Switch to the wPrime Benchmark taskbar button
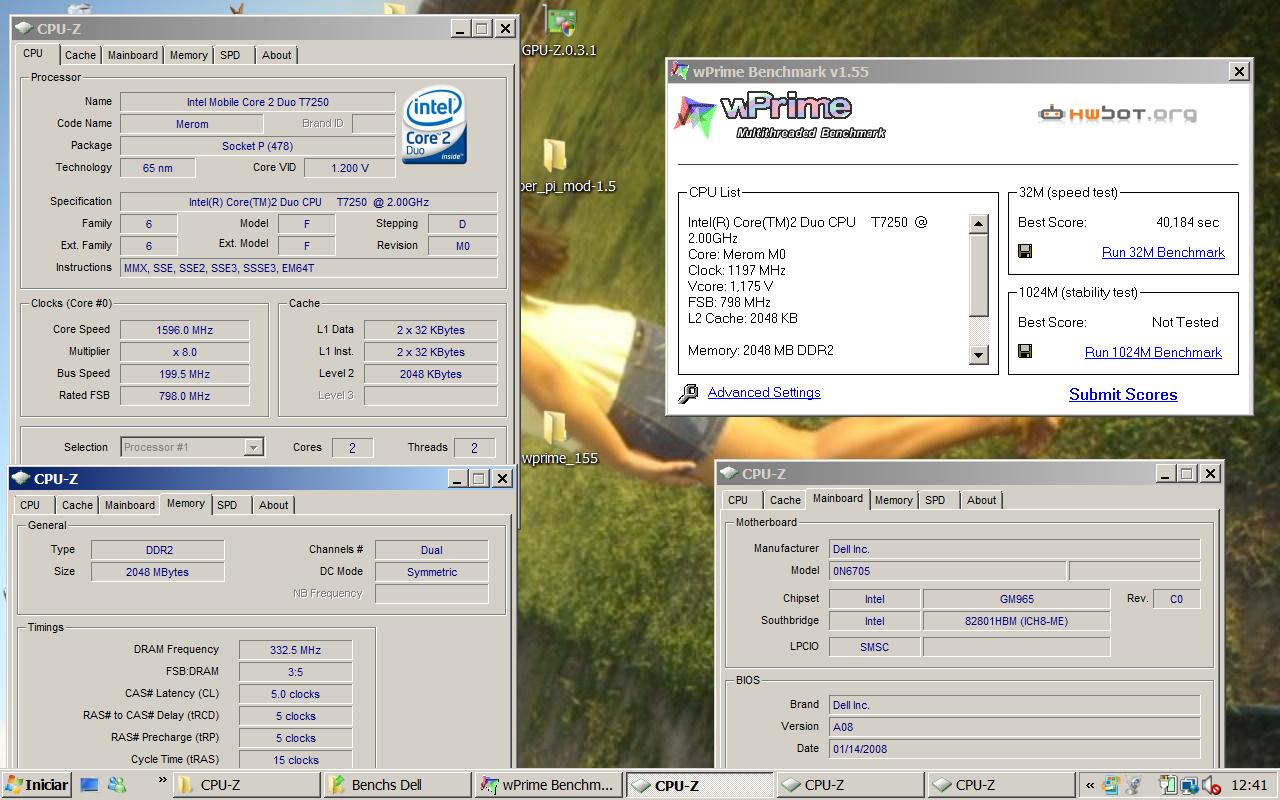Image resolution: width=1280 pixels, height=800 pixels. tap(548, 785)
